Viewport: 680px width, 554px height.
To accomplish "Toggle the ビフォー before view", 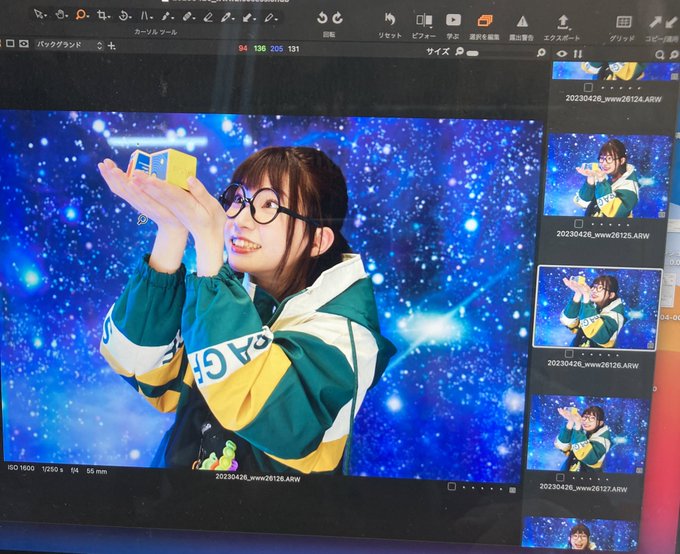I will 424,20.
